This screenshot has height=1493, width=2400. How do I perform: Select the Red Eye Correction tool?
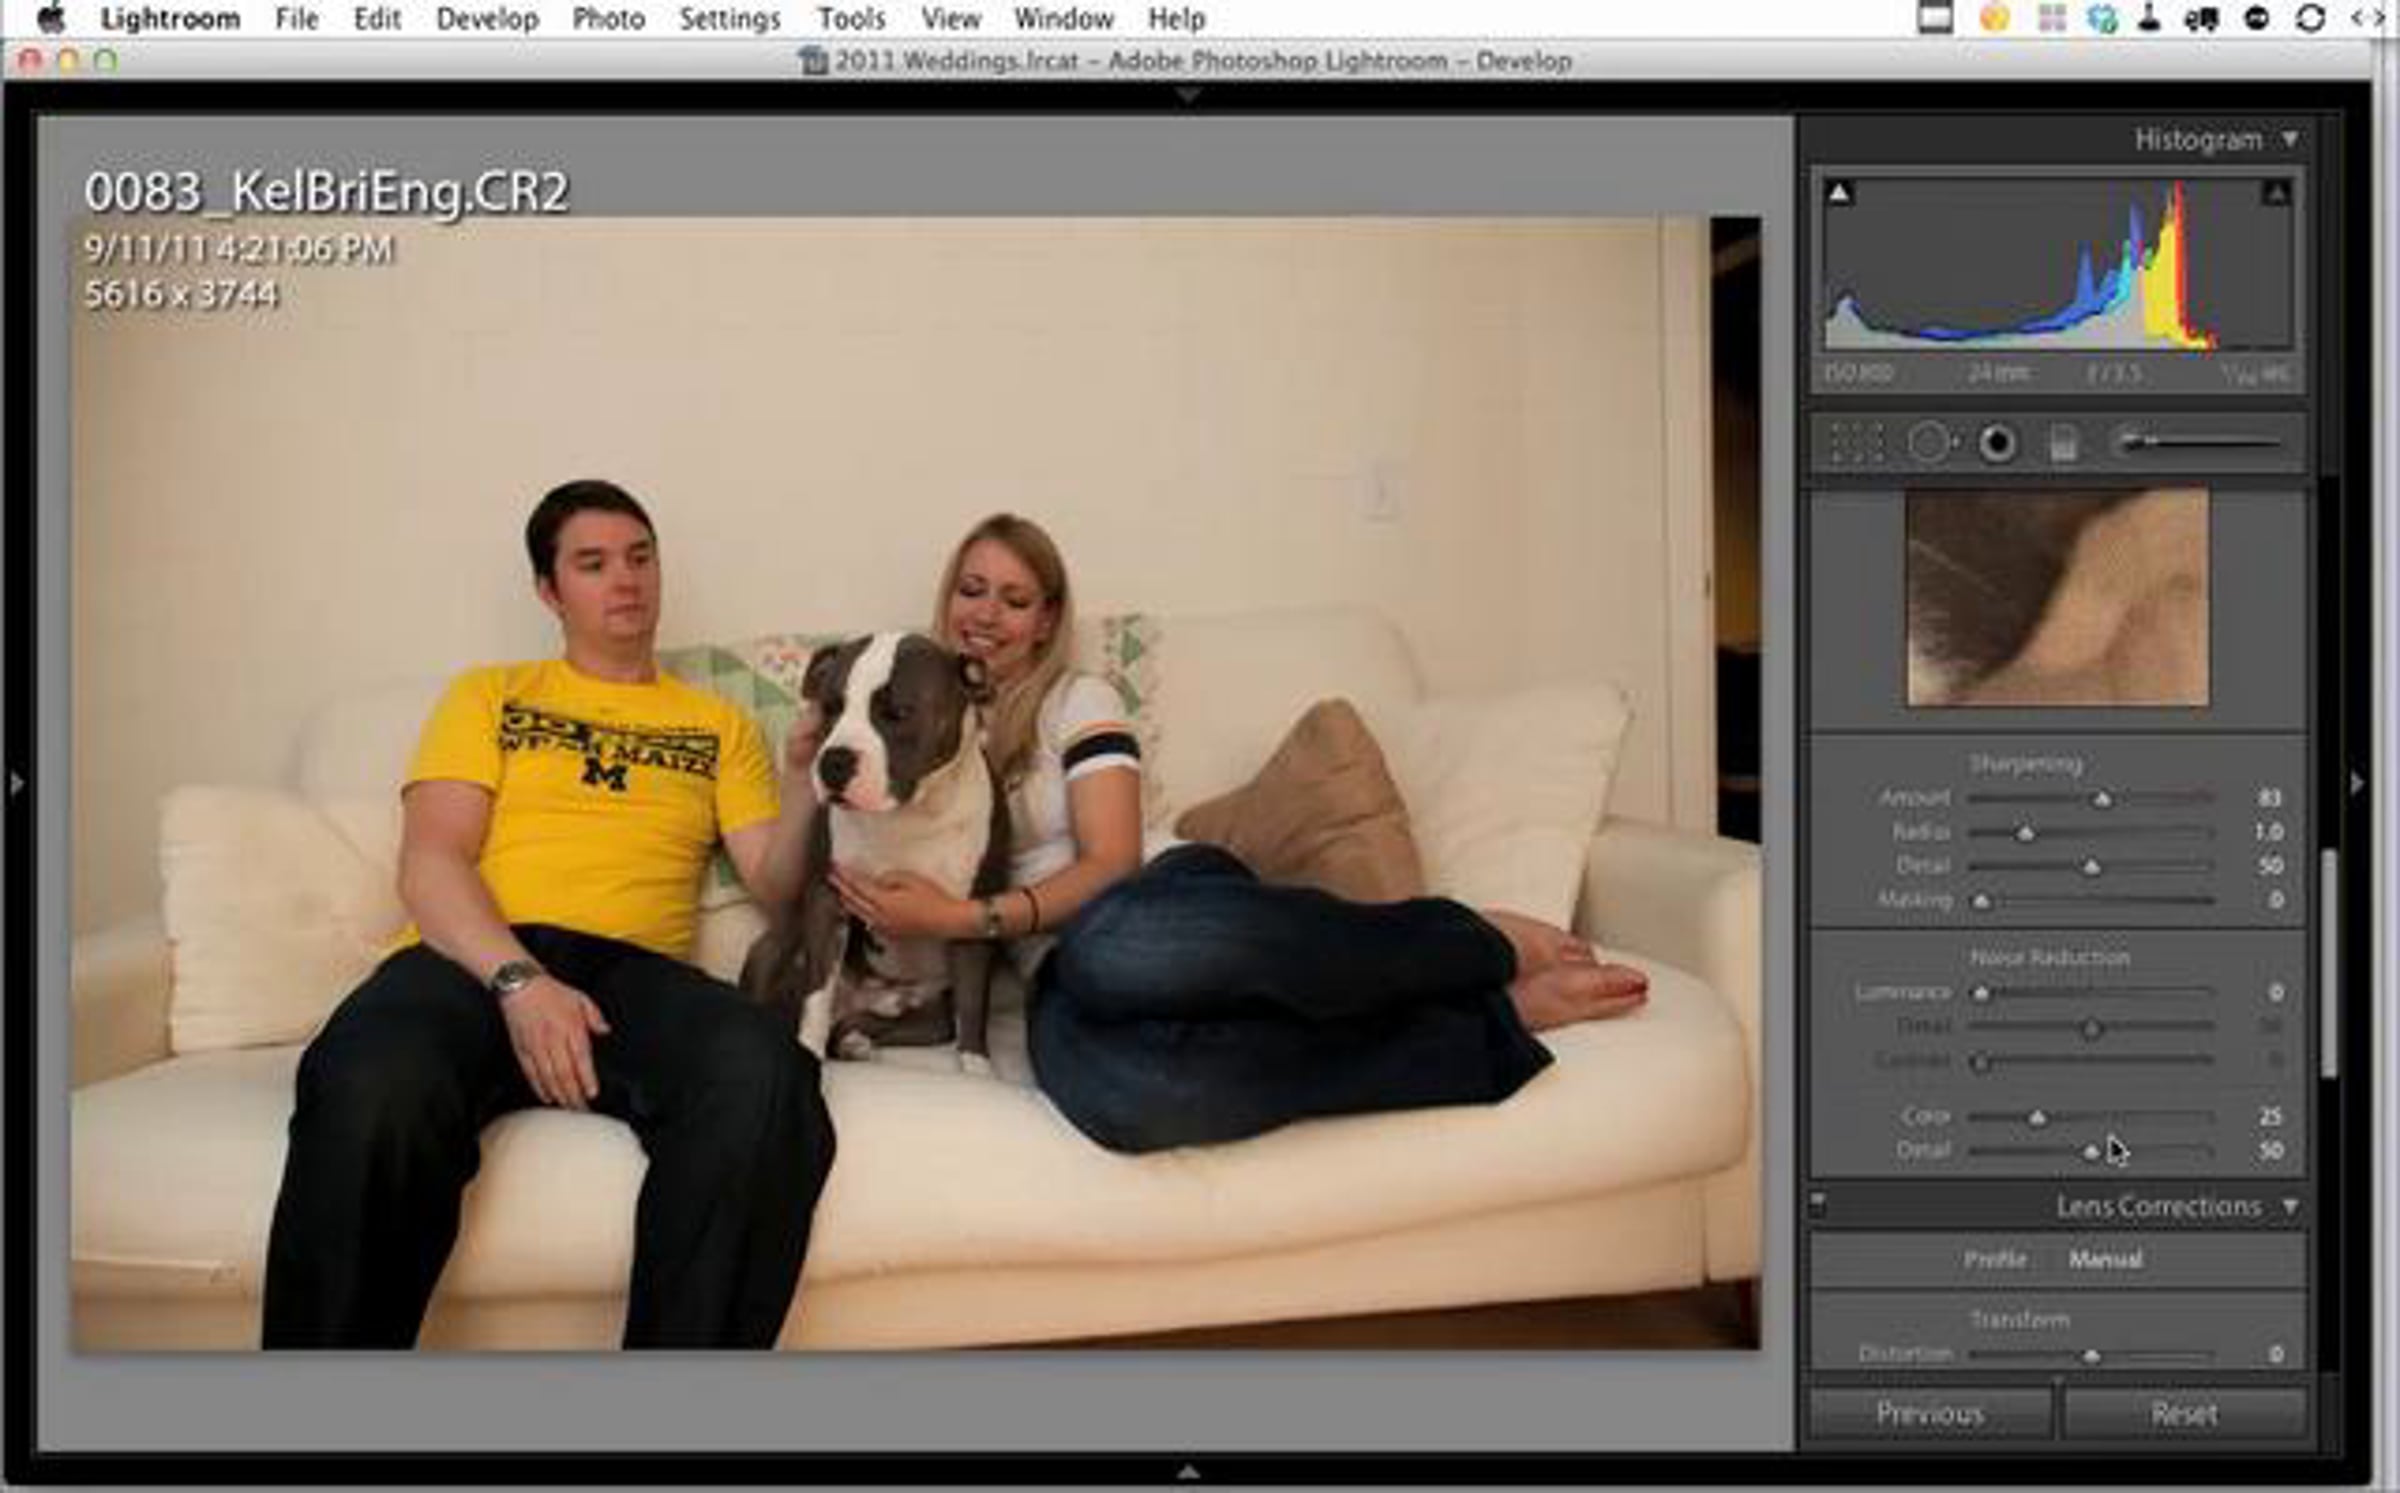click(1997, 443)
